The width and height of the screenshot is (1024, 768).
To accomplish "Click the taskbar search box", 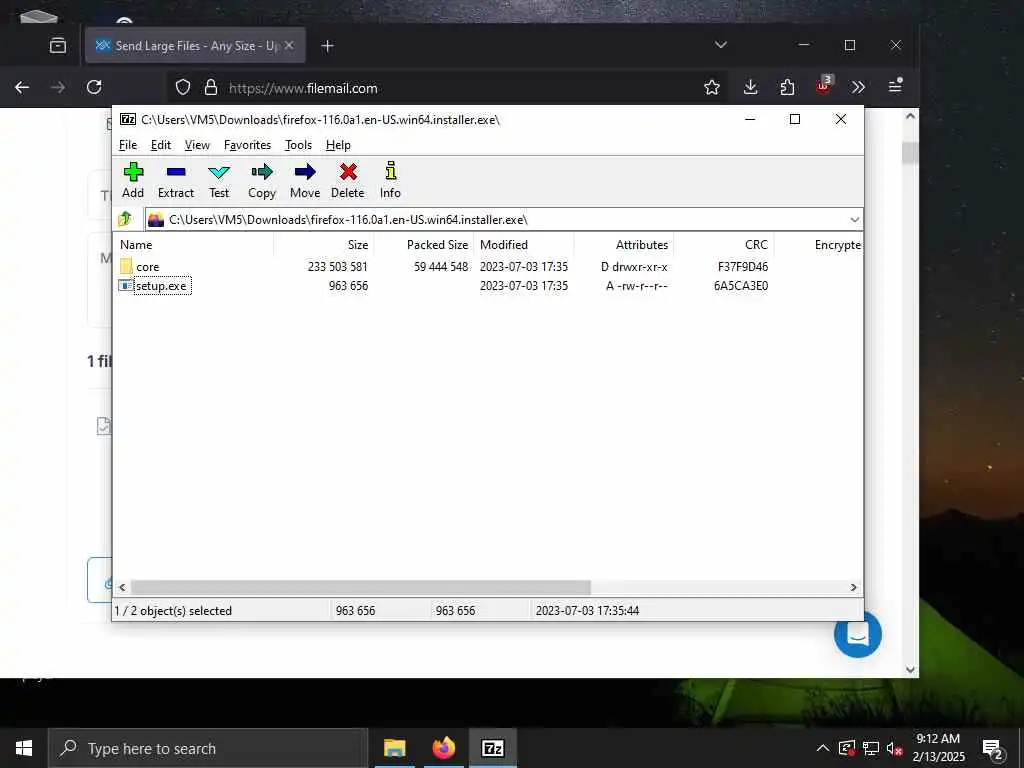I will click(x=208, y=748).
